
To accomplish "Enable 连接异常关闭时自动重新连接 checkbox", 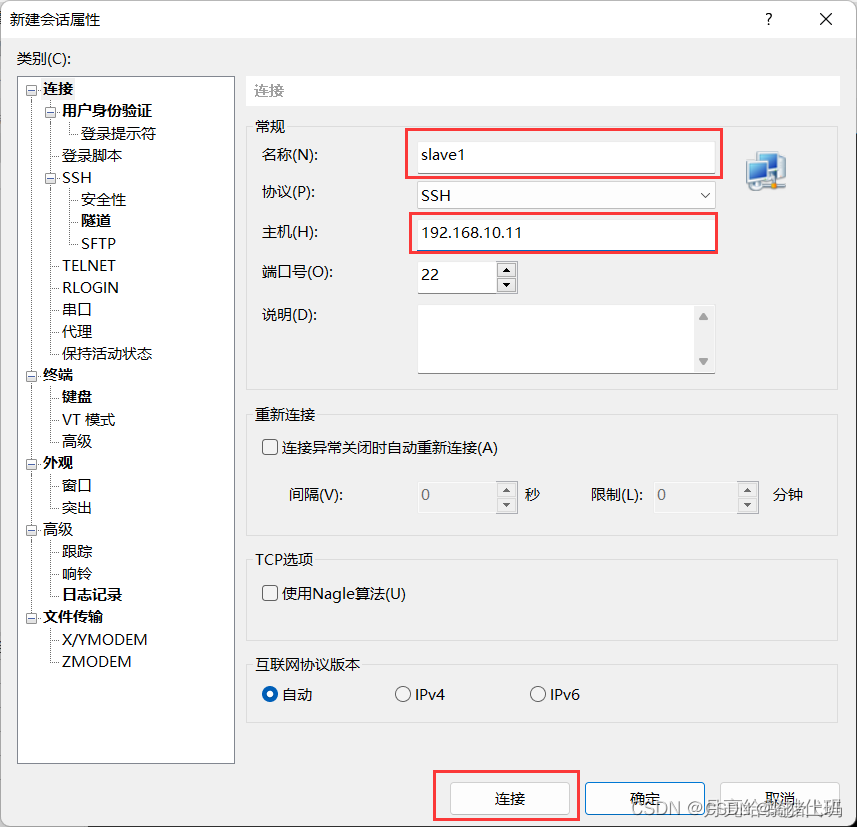I will click(x=270, y=447).
